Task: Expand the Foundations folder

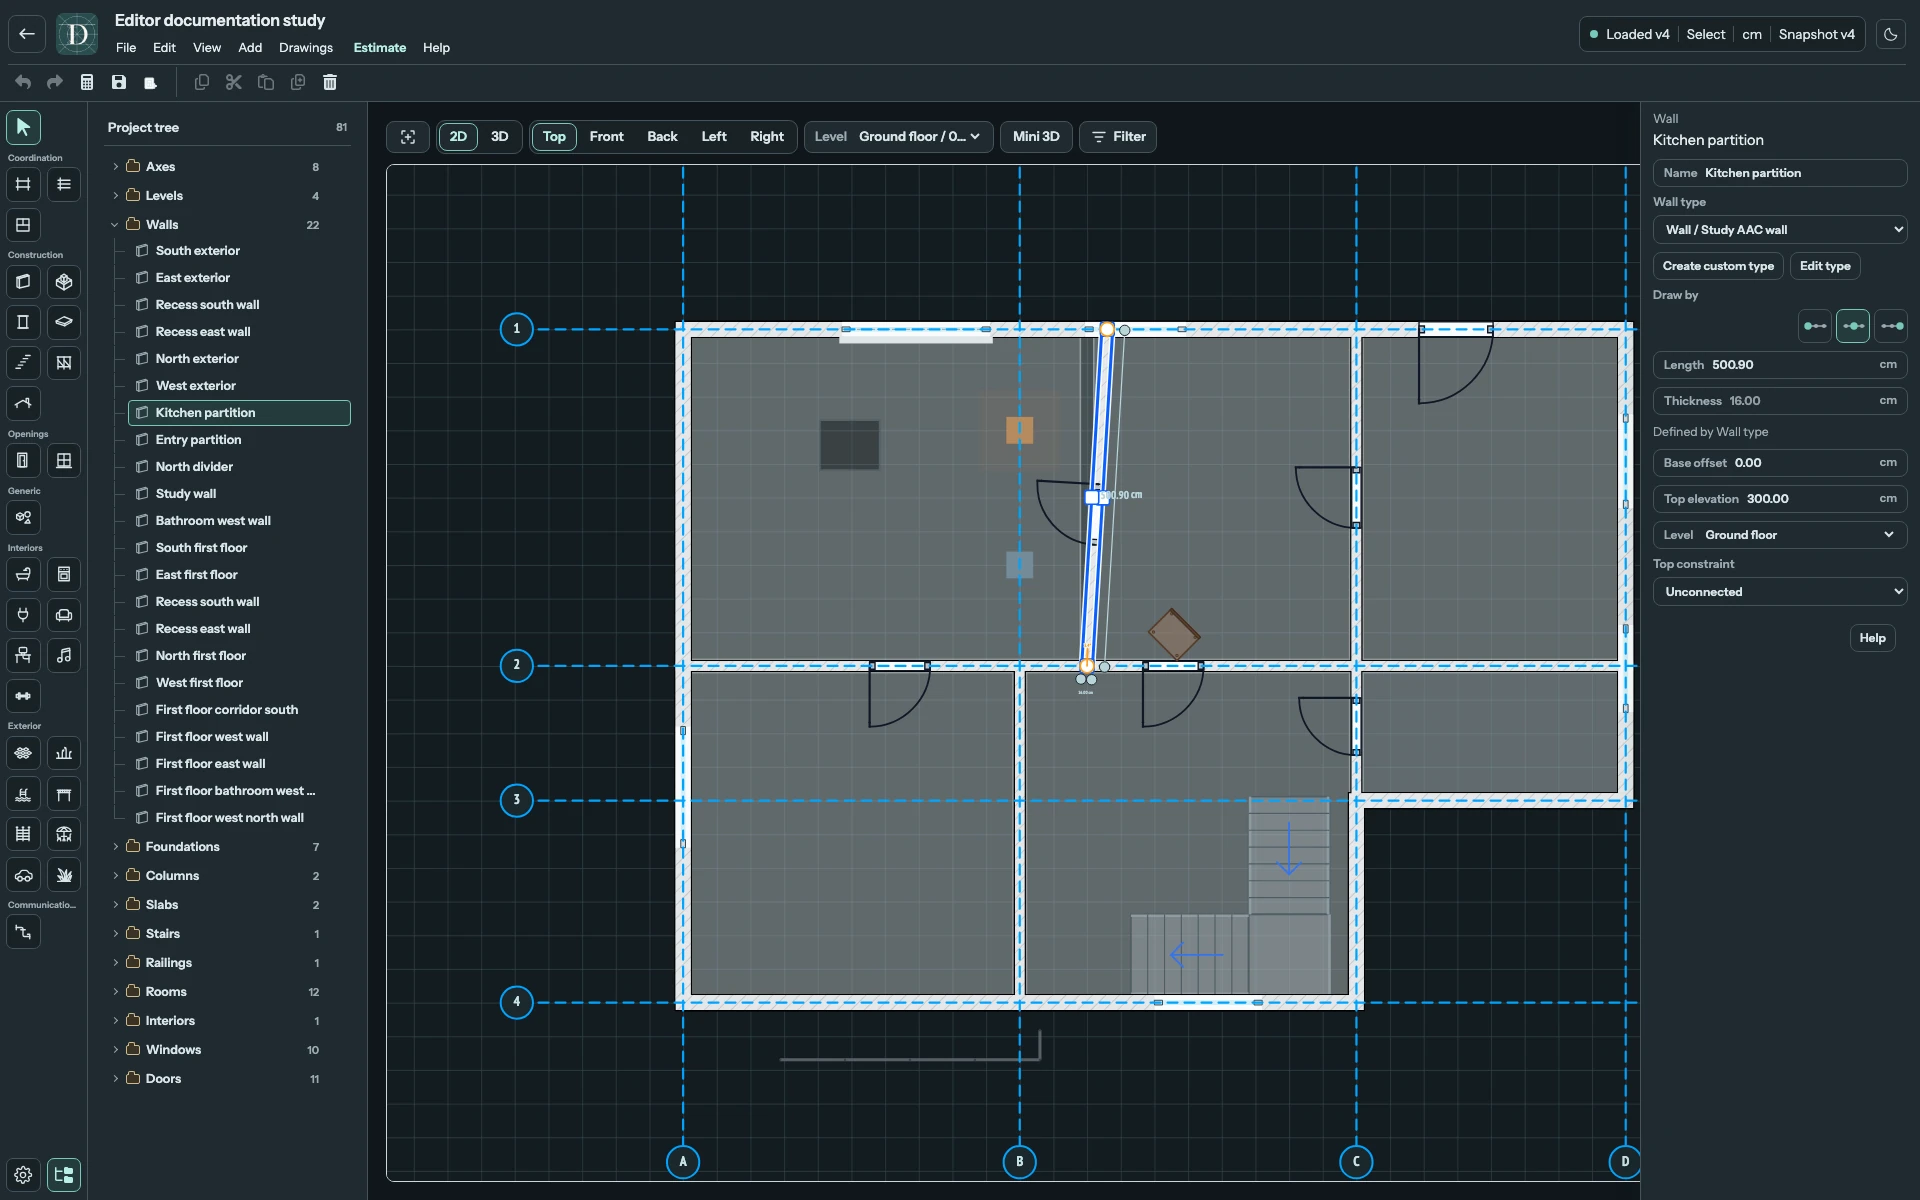Action: point(116,847)
